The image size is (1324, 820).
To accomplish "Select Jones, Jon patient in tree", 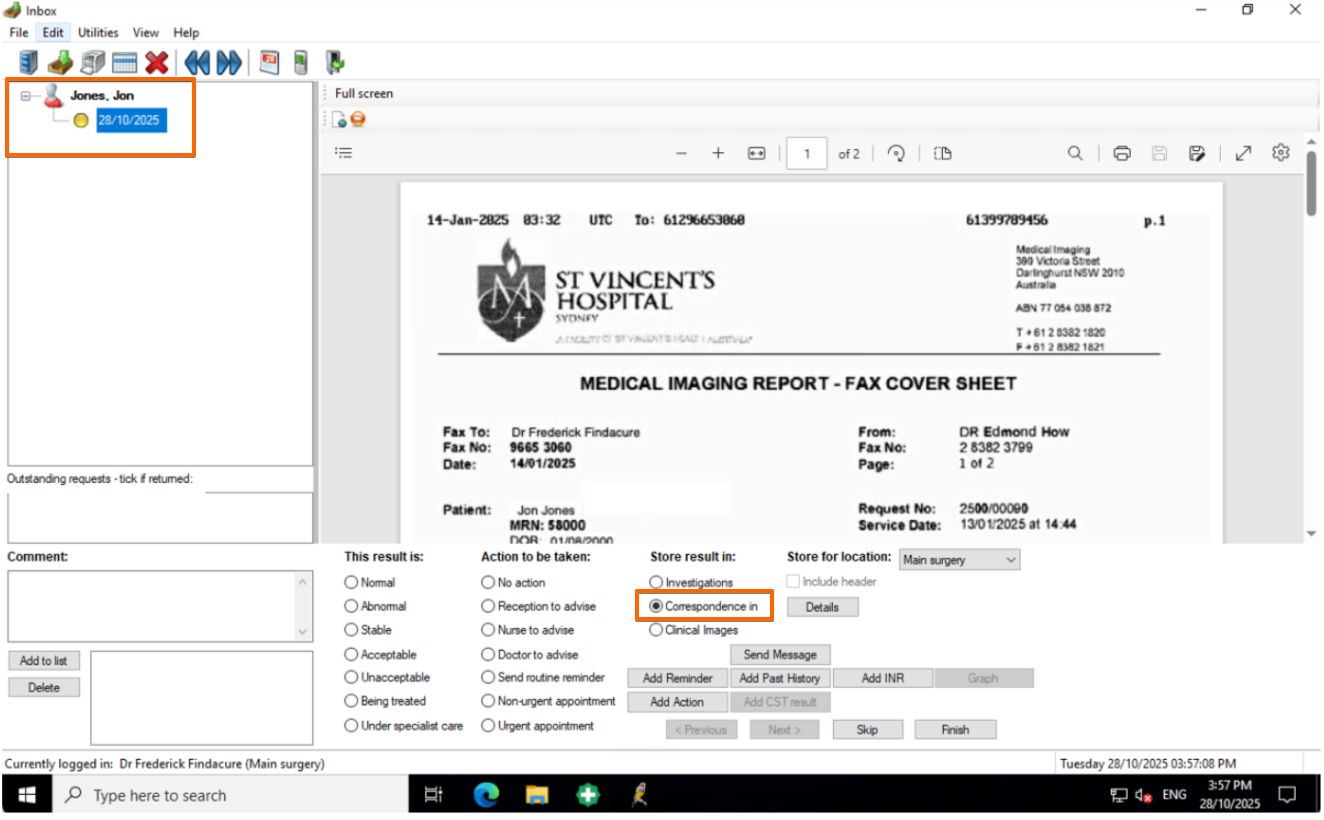I will coord(102,96).
